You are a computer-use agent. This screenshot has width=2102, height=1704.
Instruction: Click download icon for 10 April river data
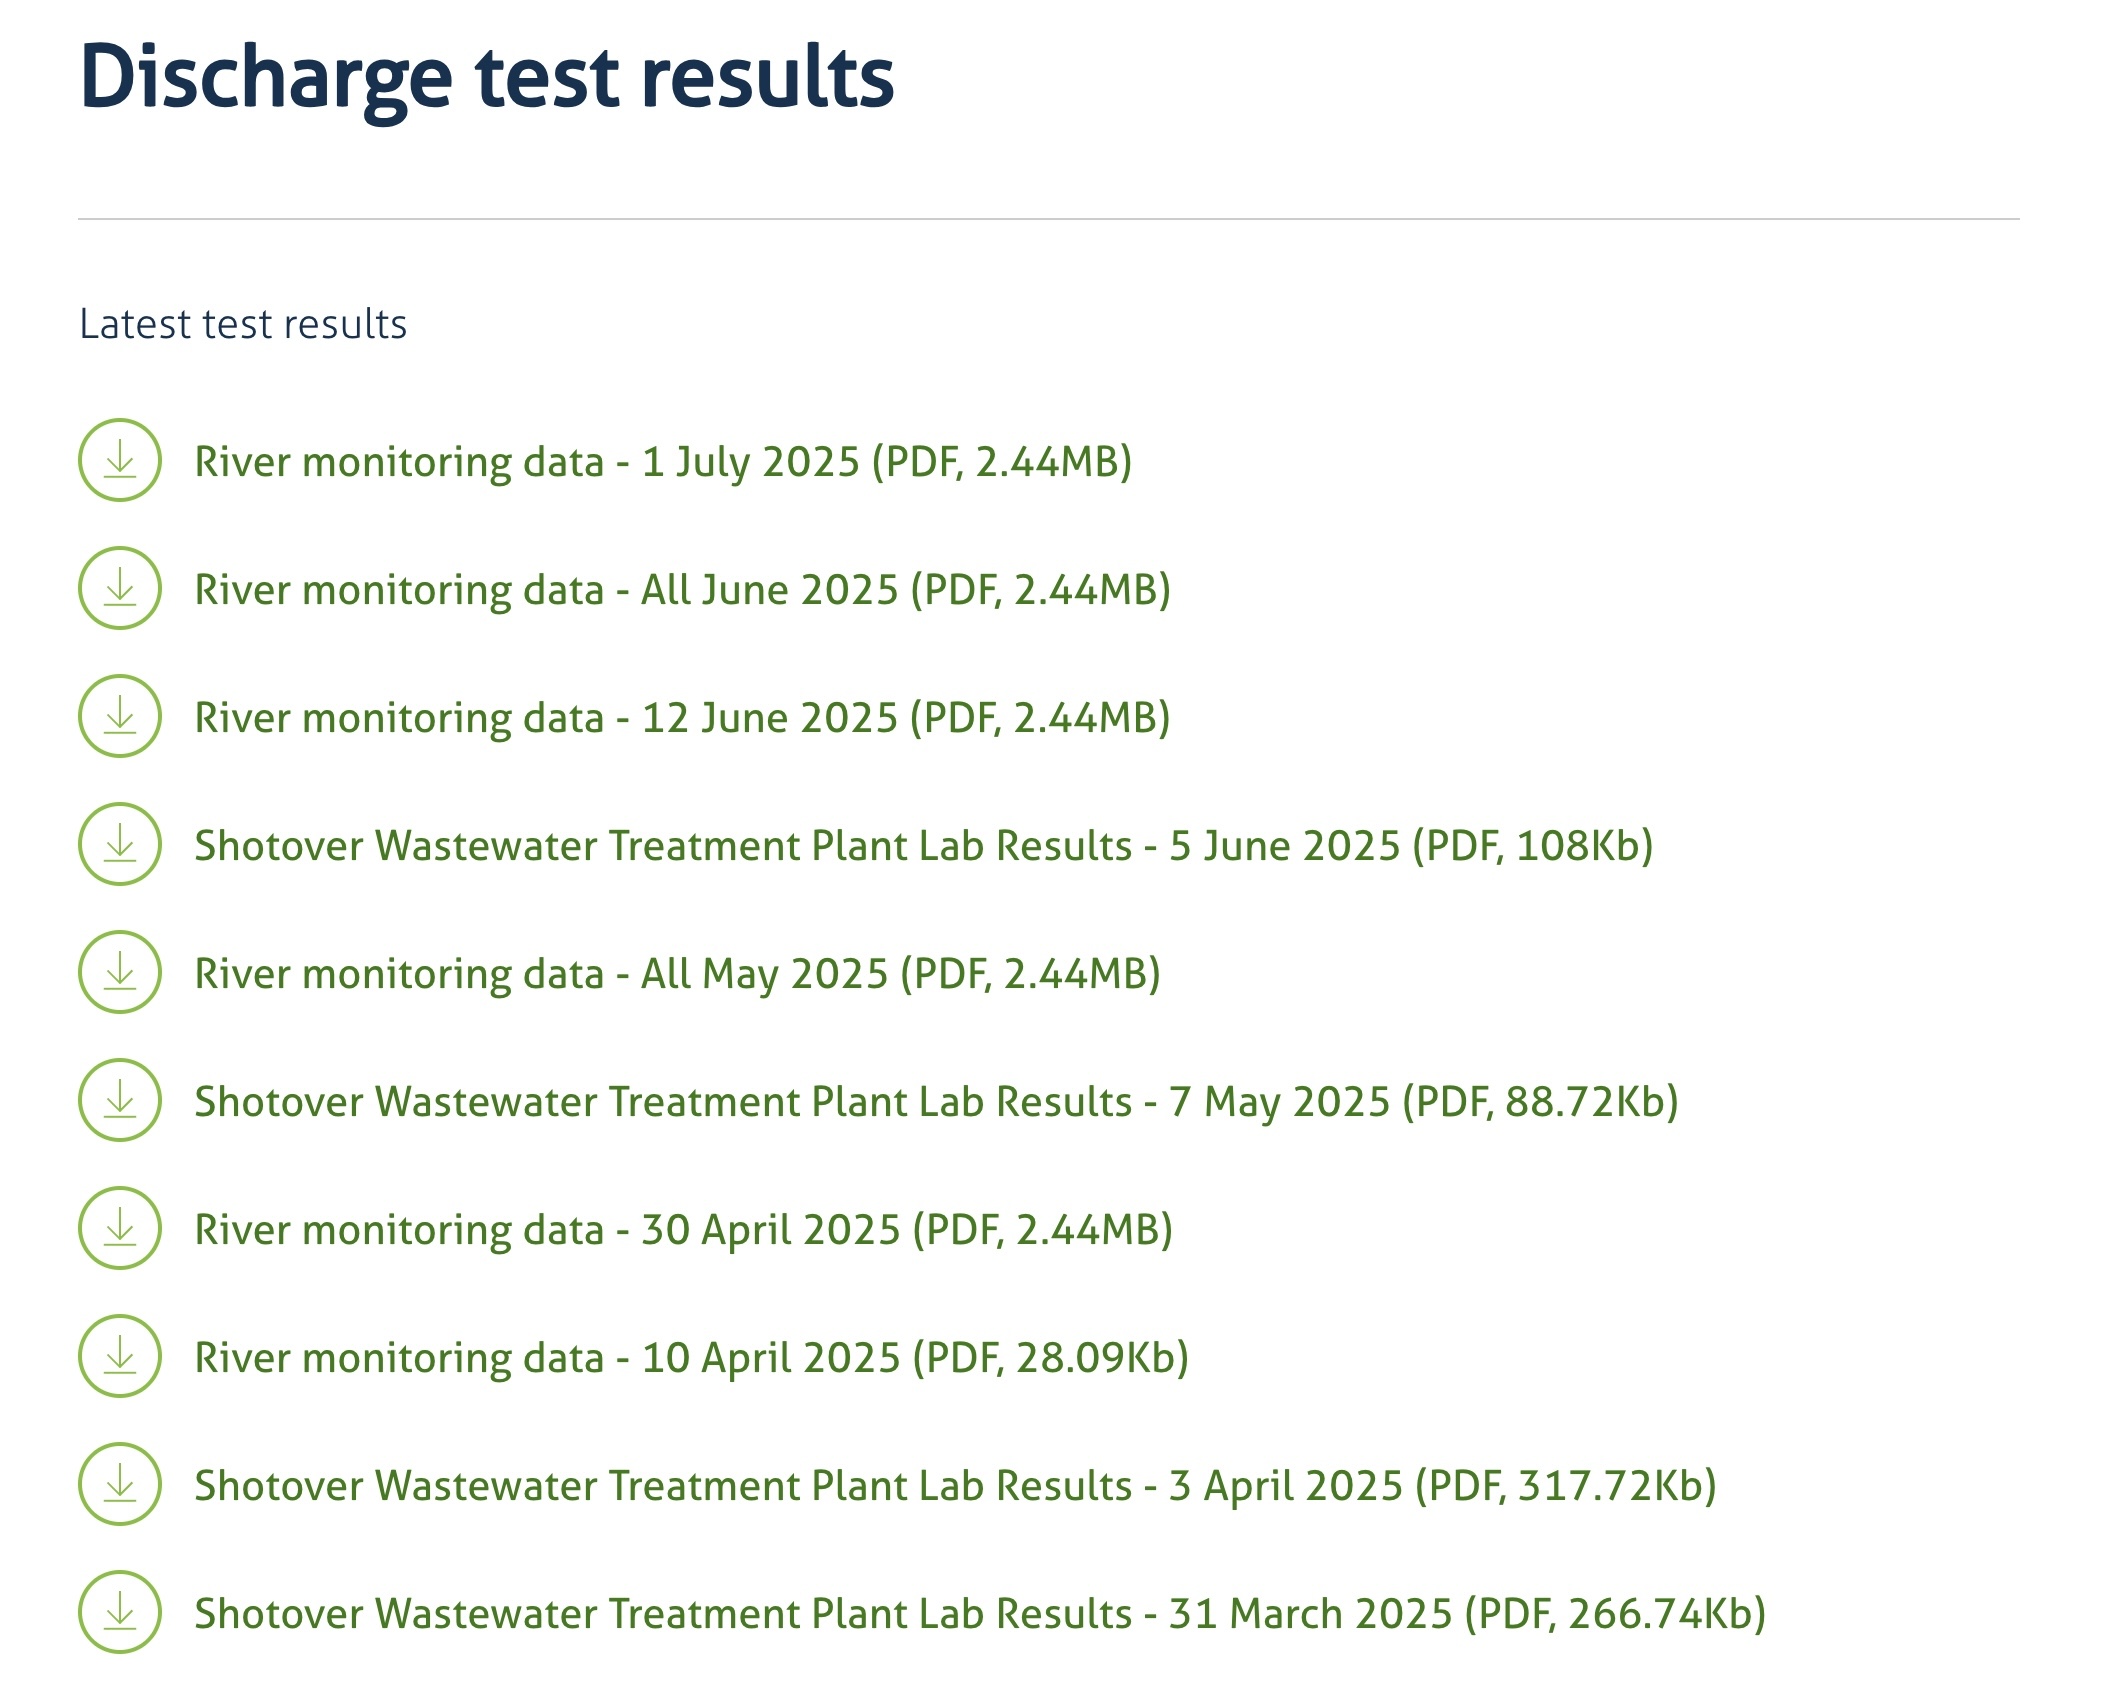pyautogui.click(x=120, y=1356)
